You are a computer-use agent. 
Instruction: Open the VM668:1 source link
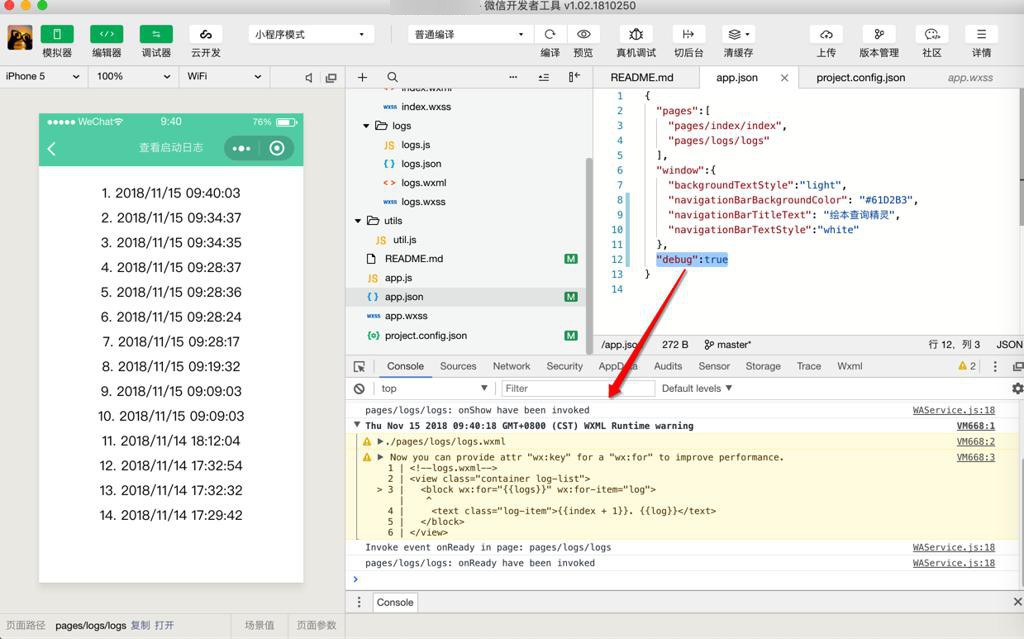[976, 425]
